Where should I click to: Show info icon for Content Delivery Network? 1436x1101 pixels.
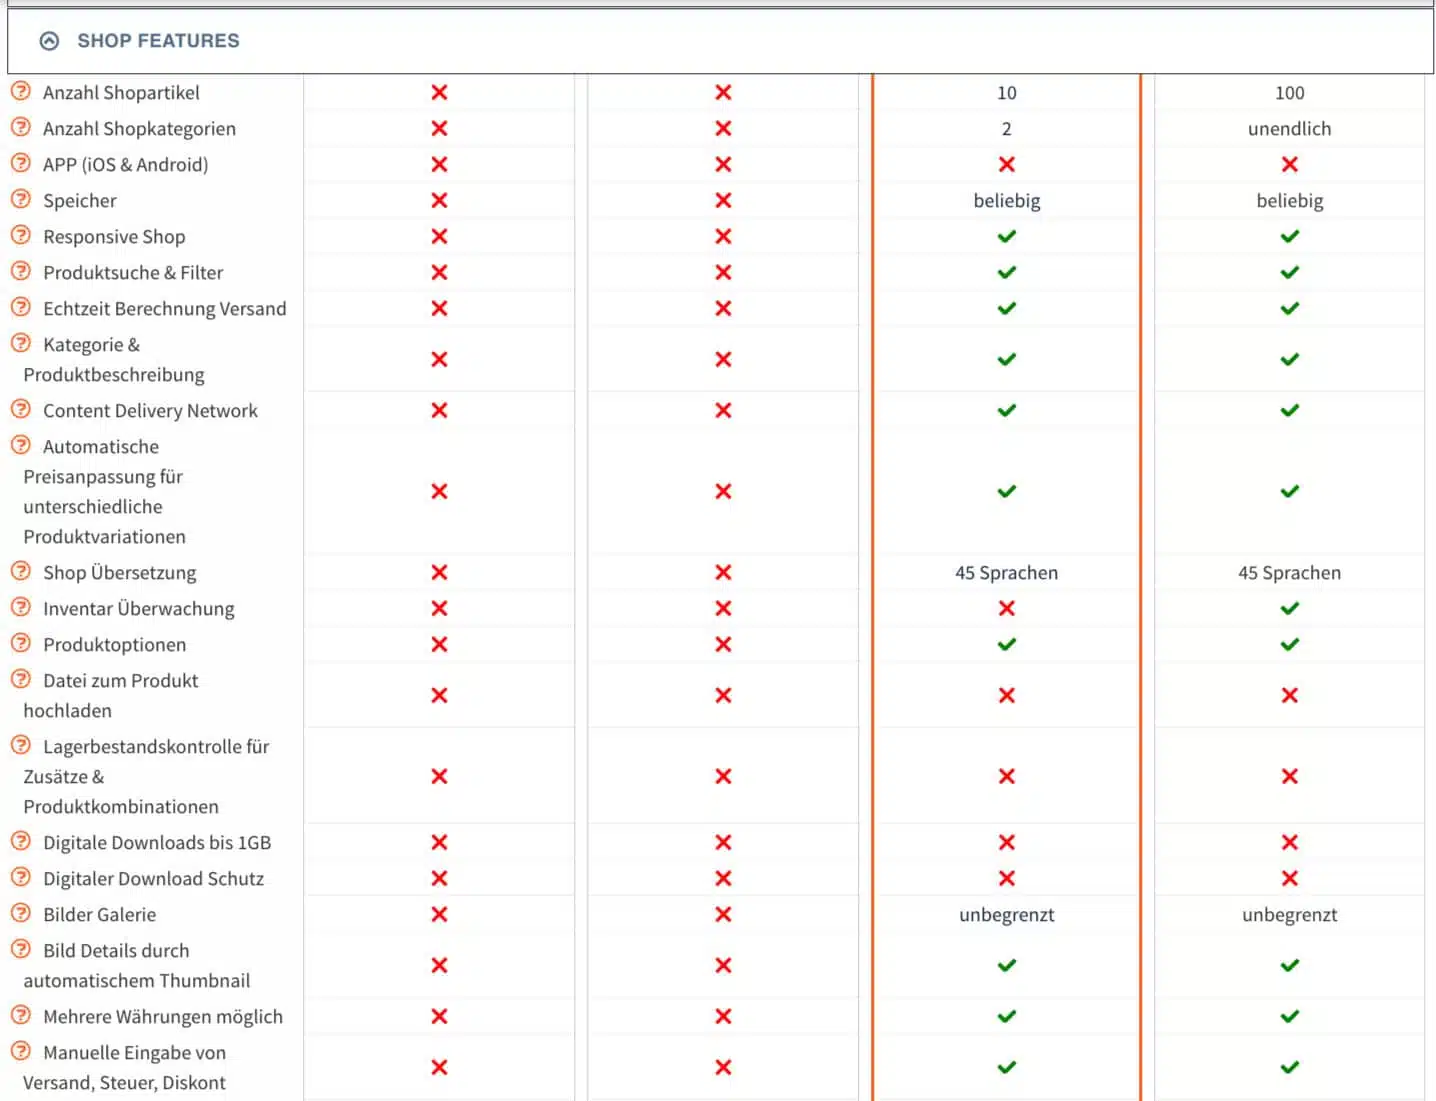click(x=21, y=409)
